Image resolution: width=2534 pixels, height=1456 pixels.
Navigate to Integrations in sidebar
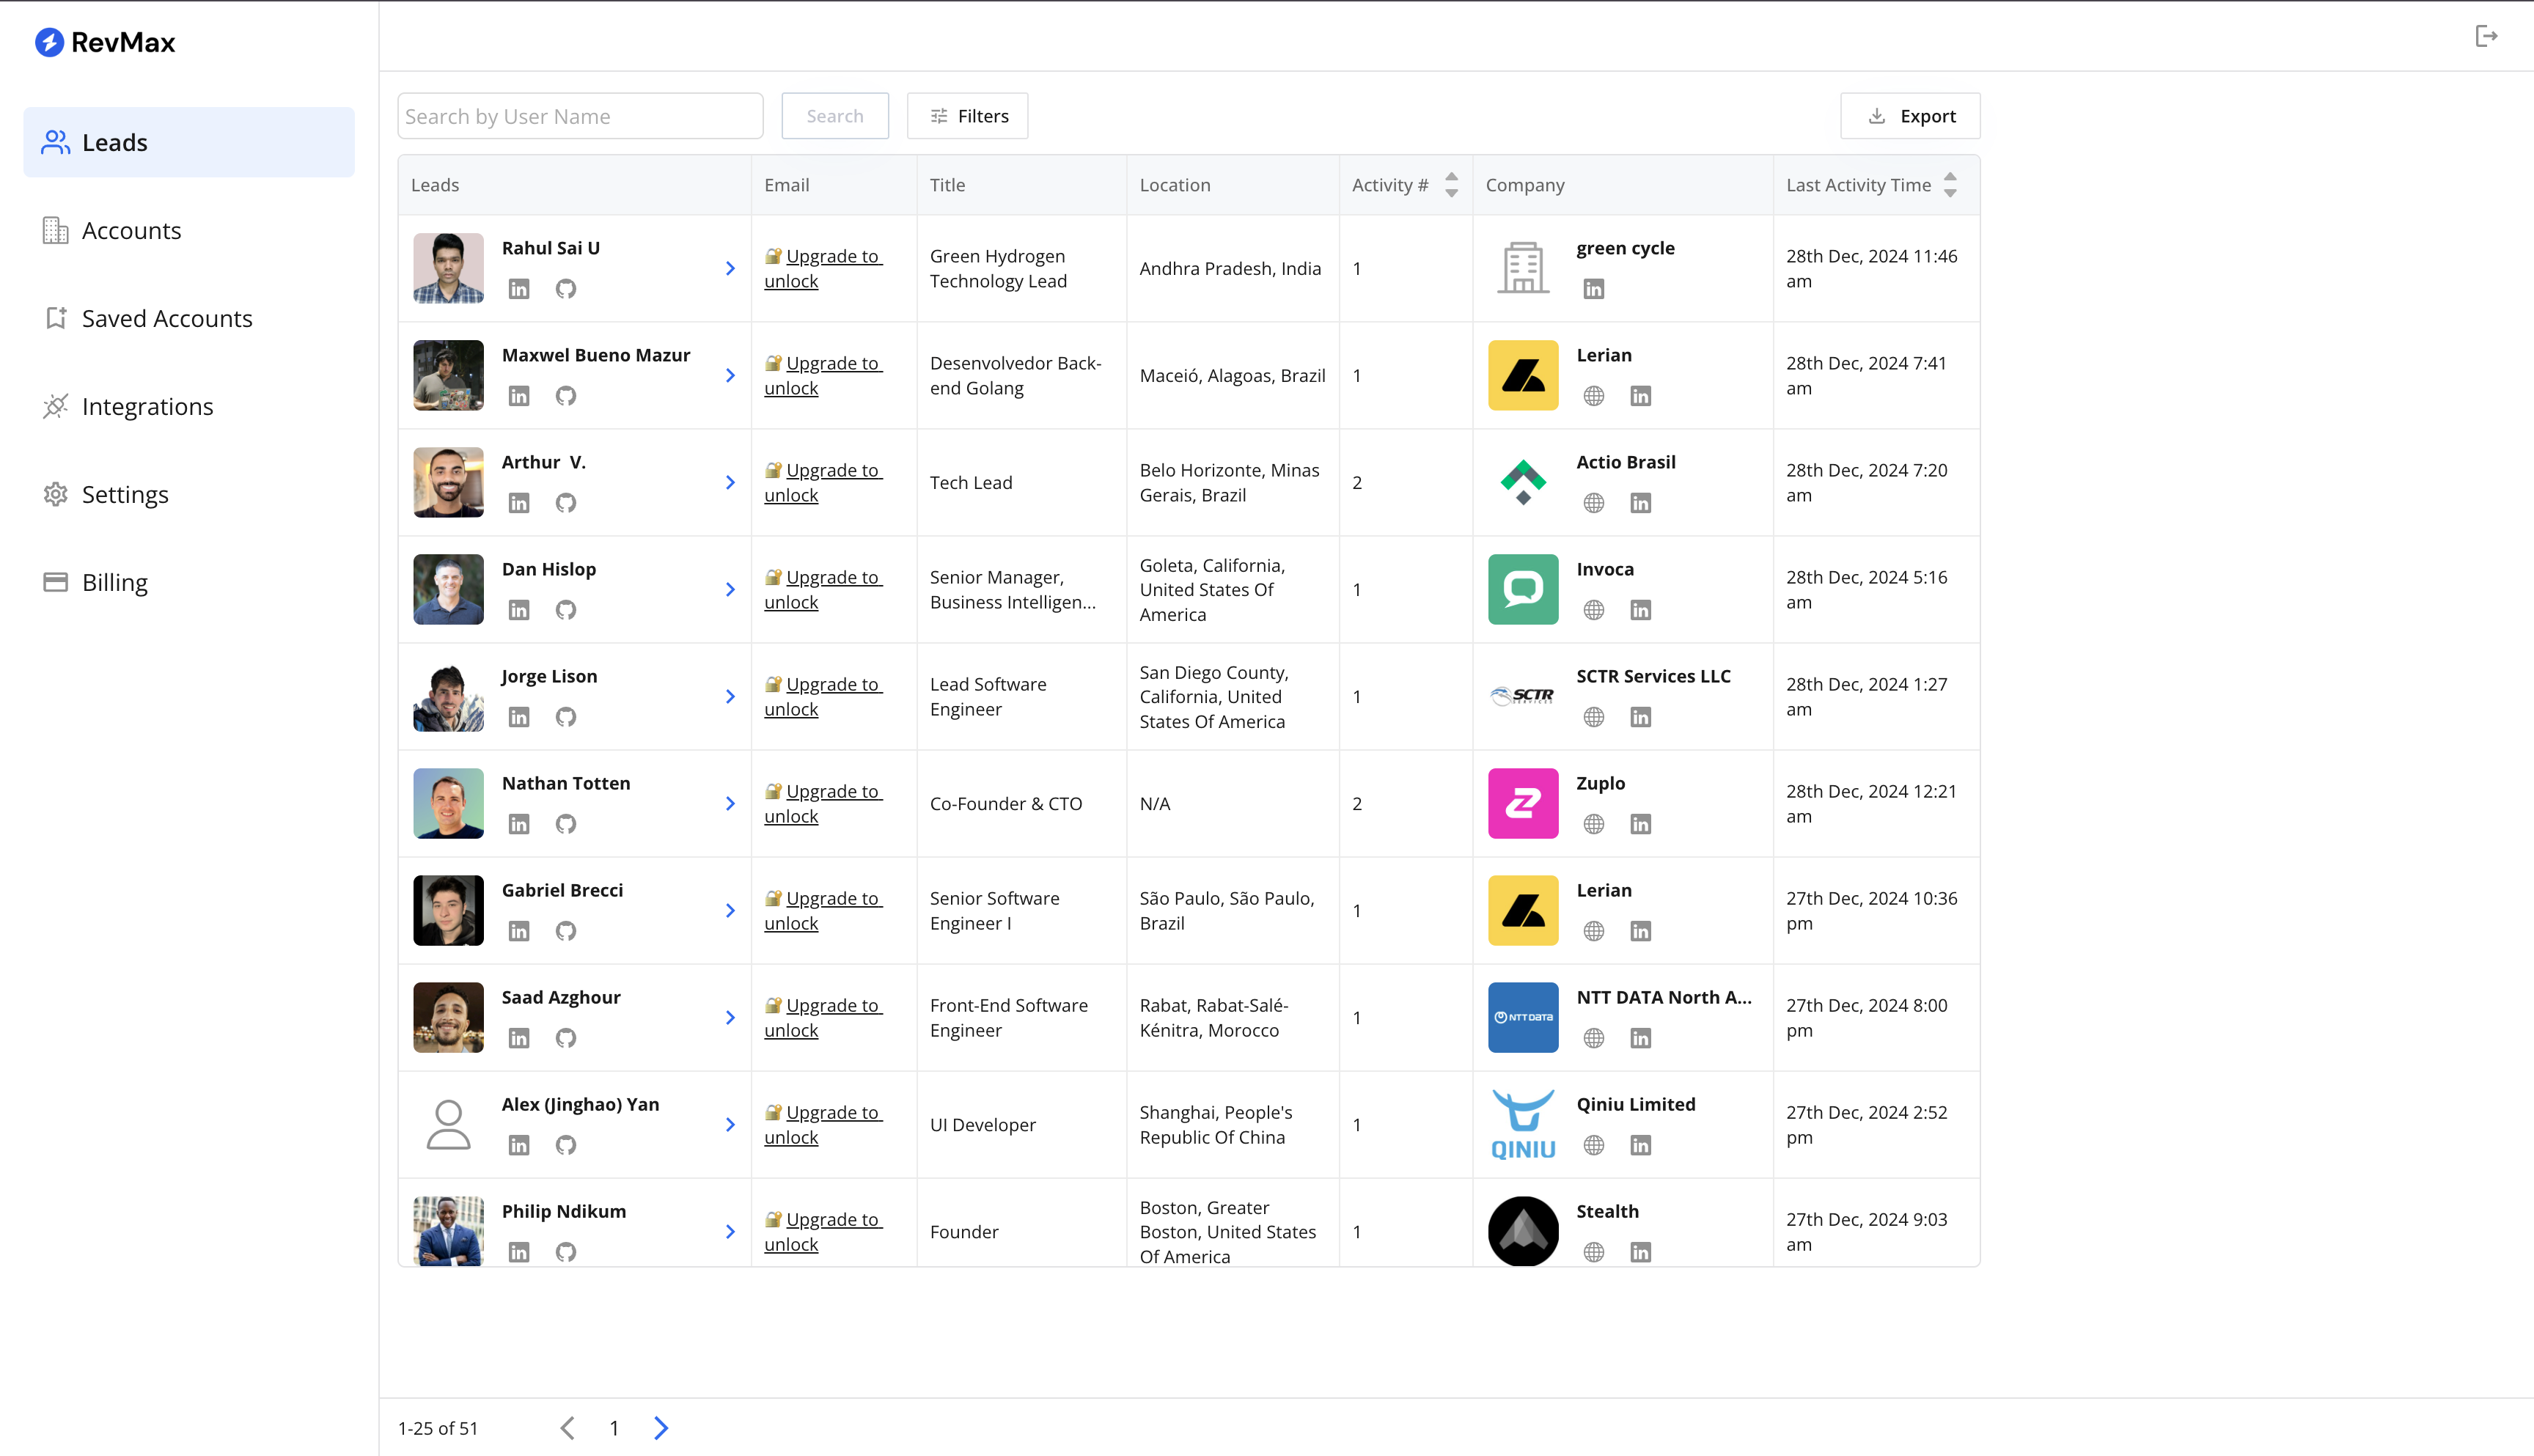(x=147, y=407)
